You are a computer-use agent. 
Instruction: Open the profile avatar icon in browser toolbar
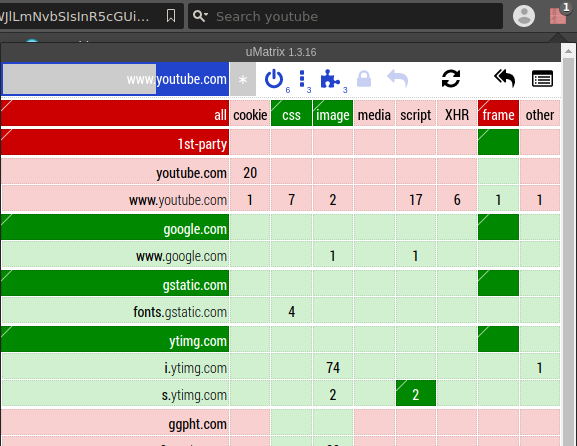coord(524,16)
